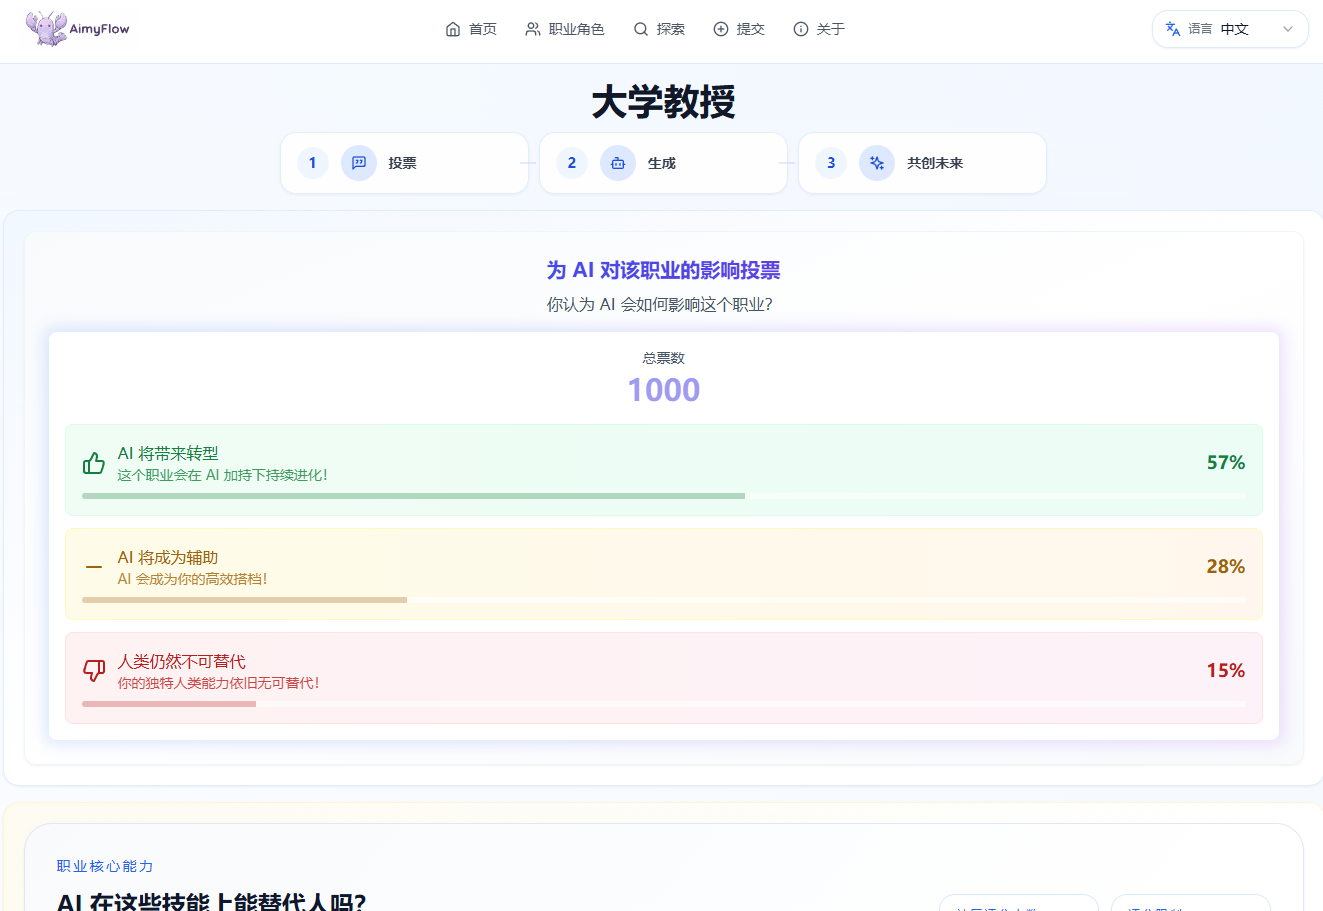Open the 探索 page link
Image resolution: width=1323 pixels, height=911 pixels.
[x=659, y=29]
